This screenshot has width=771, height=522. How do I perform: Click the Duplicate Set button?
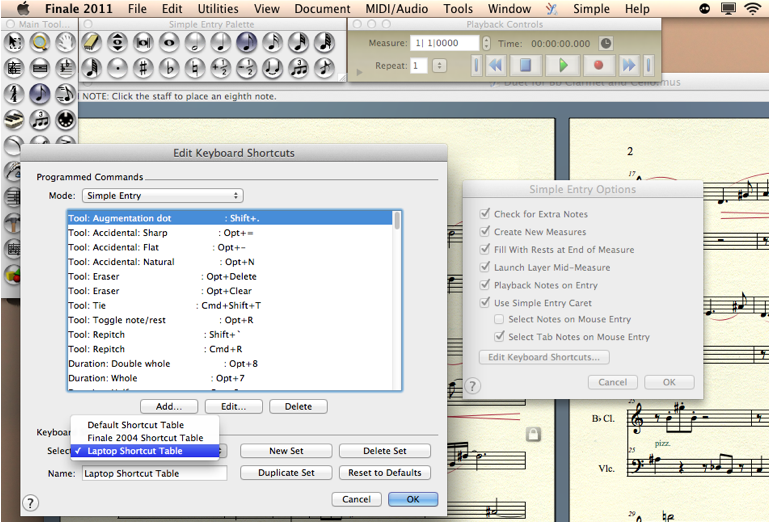286,472
